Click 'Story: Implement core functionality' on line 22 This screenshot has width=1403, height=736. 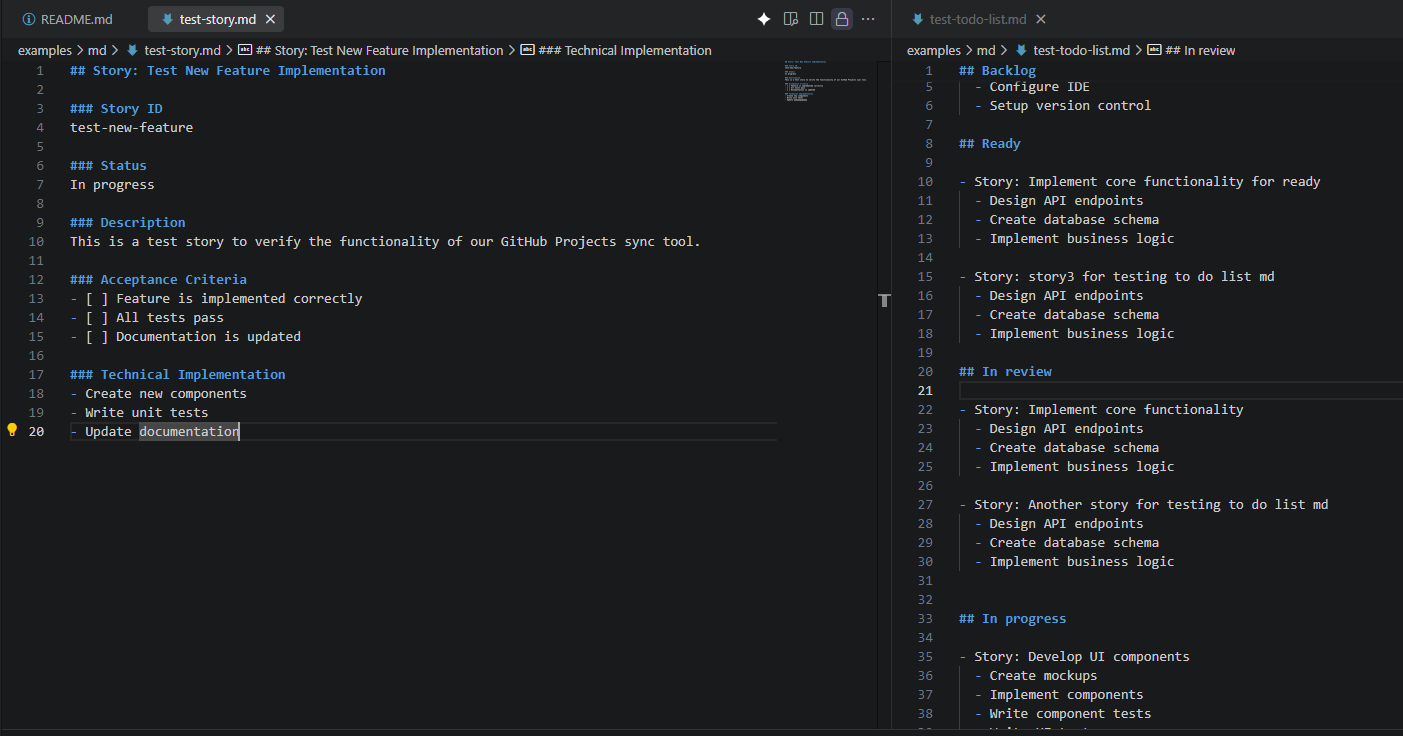(x=1109, y=409)
